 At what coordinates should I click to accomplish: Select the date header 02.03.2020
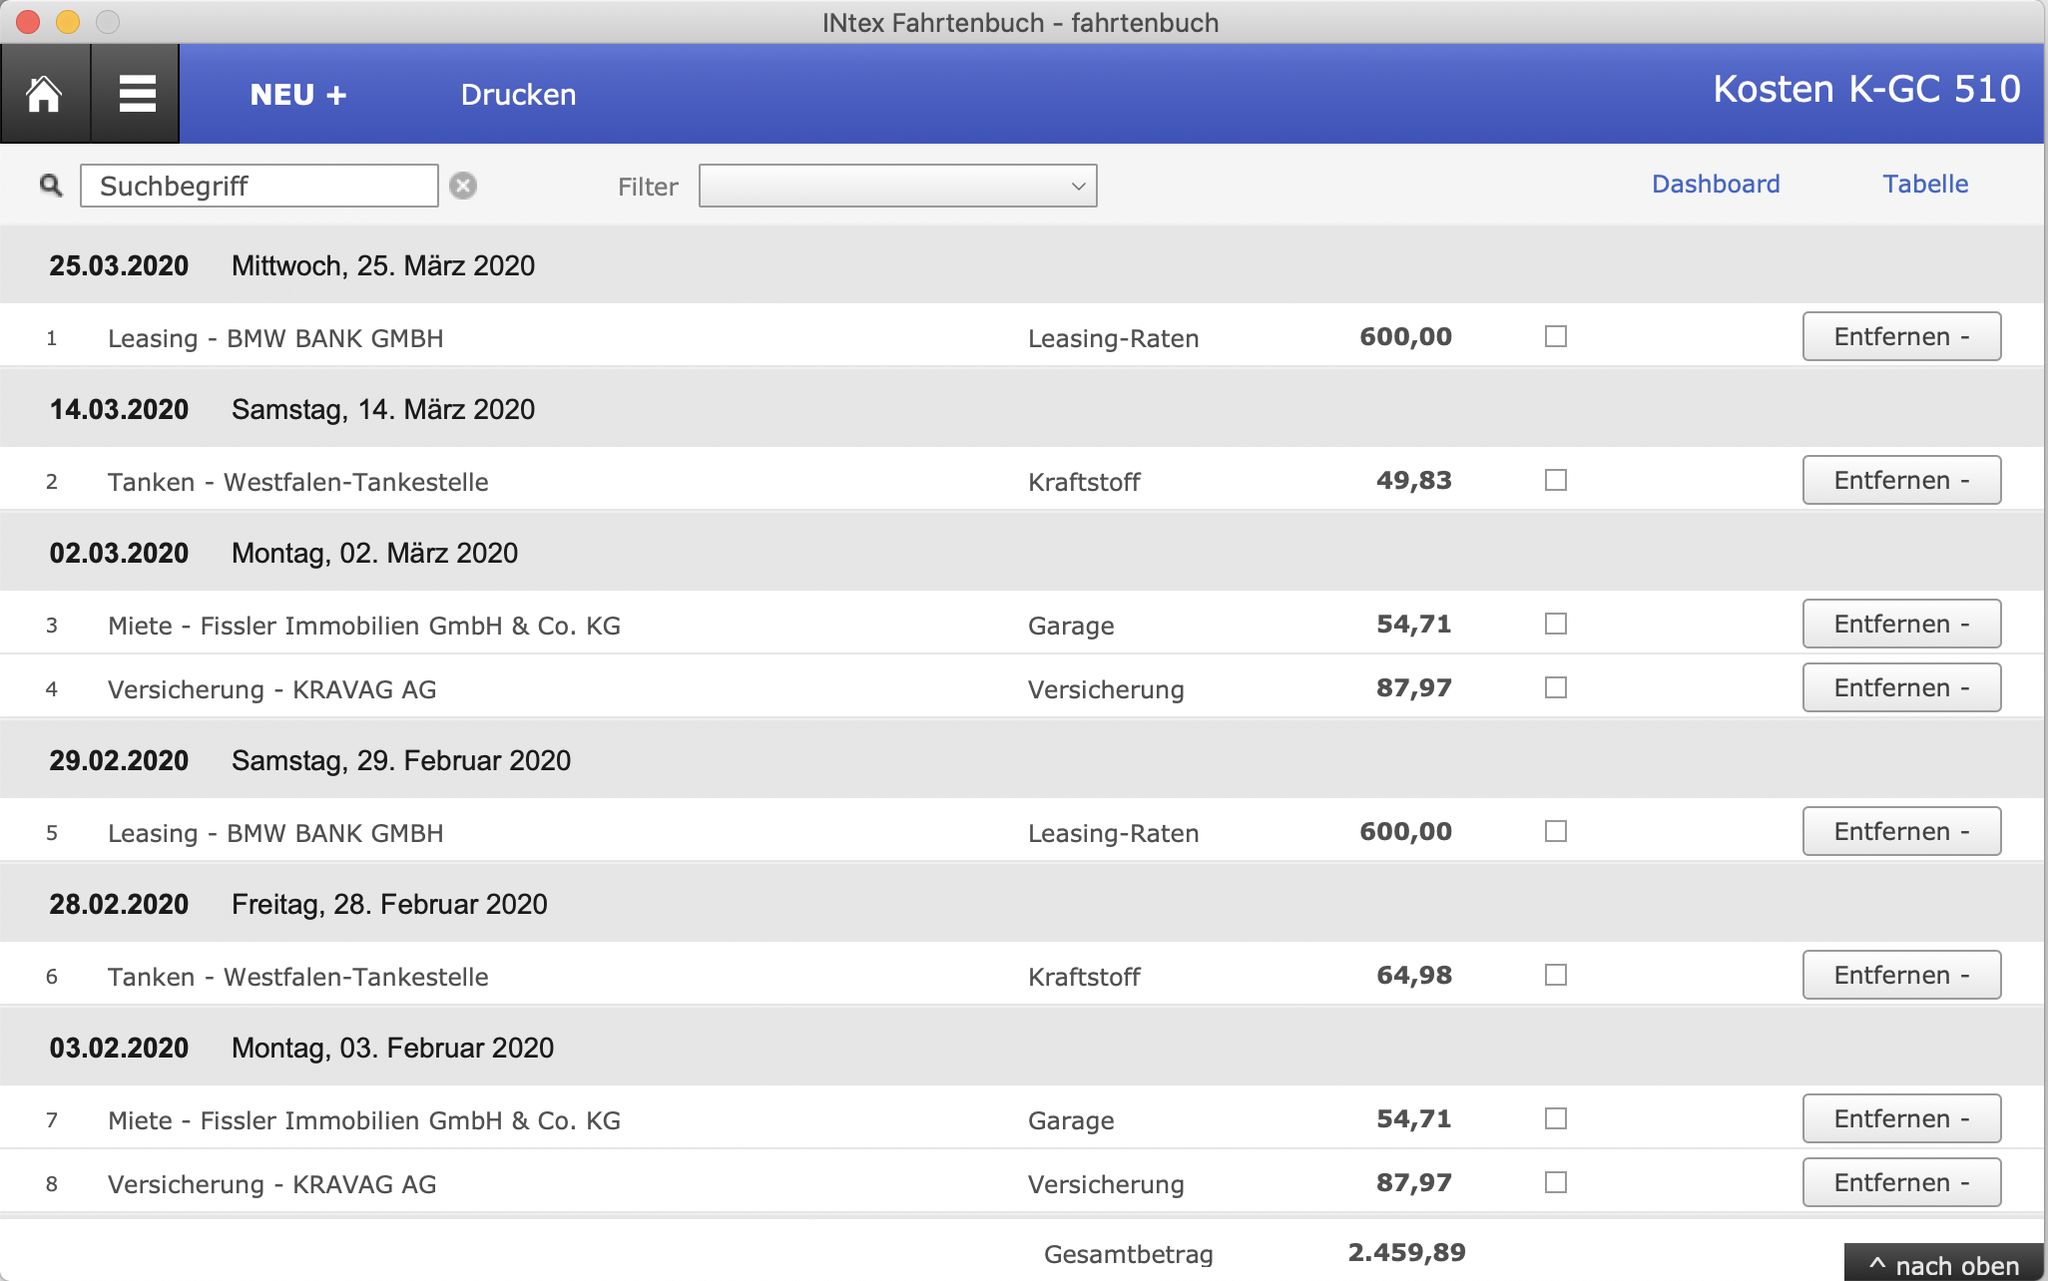pyautogui.click(x=119, y=554)
